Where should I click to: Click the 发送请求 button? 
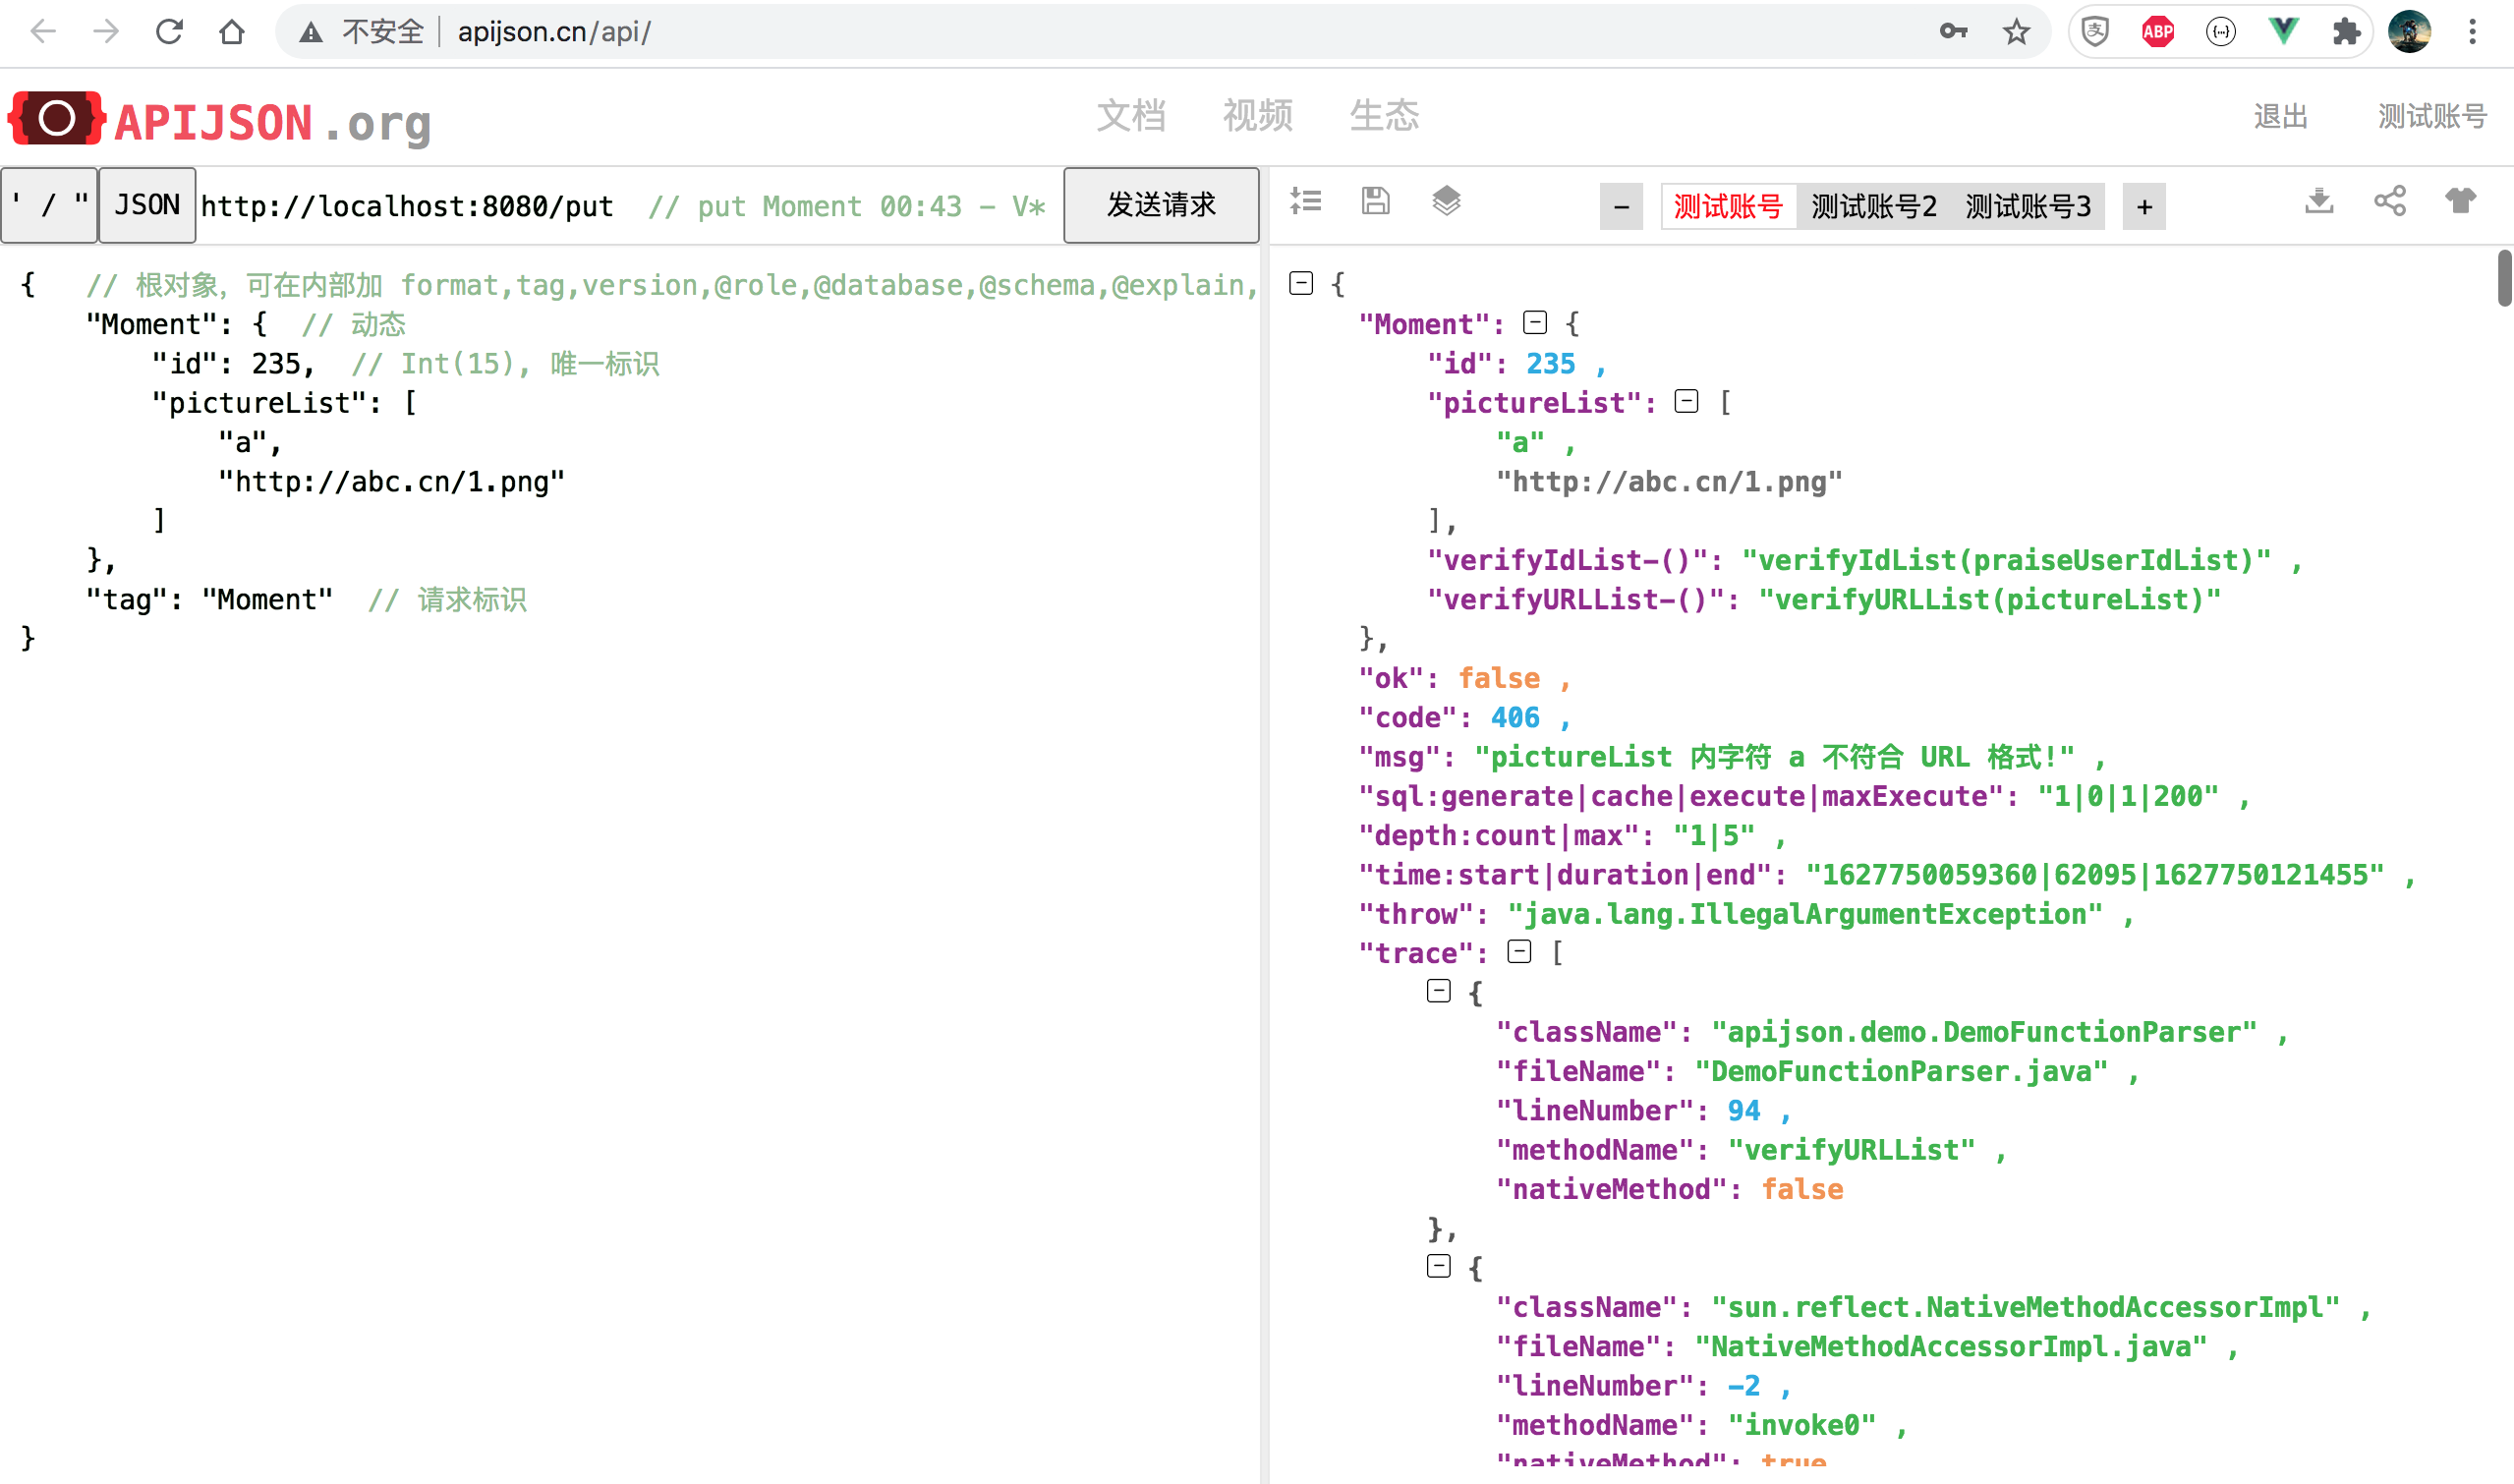click(1161, 205)
